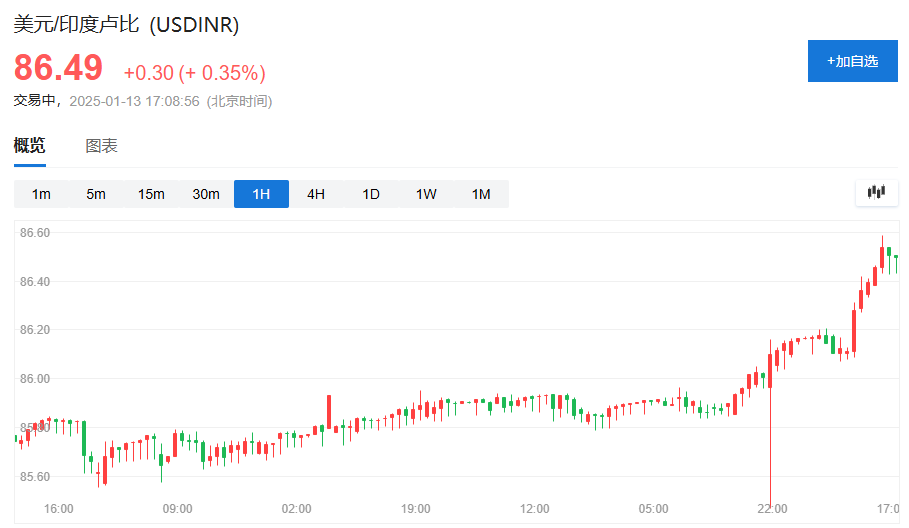This screenshot has height=528, width=909.
Task: Click the 05:00 time axis label
Action: point(653,509)
